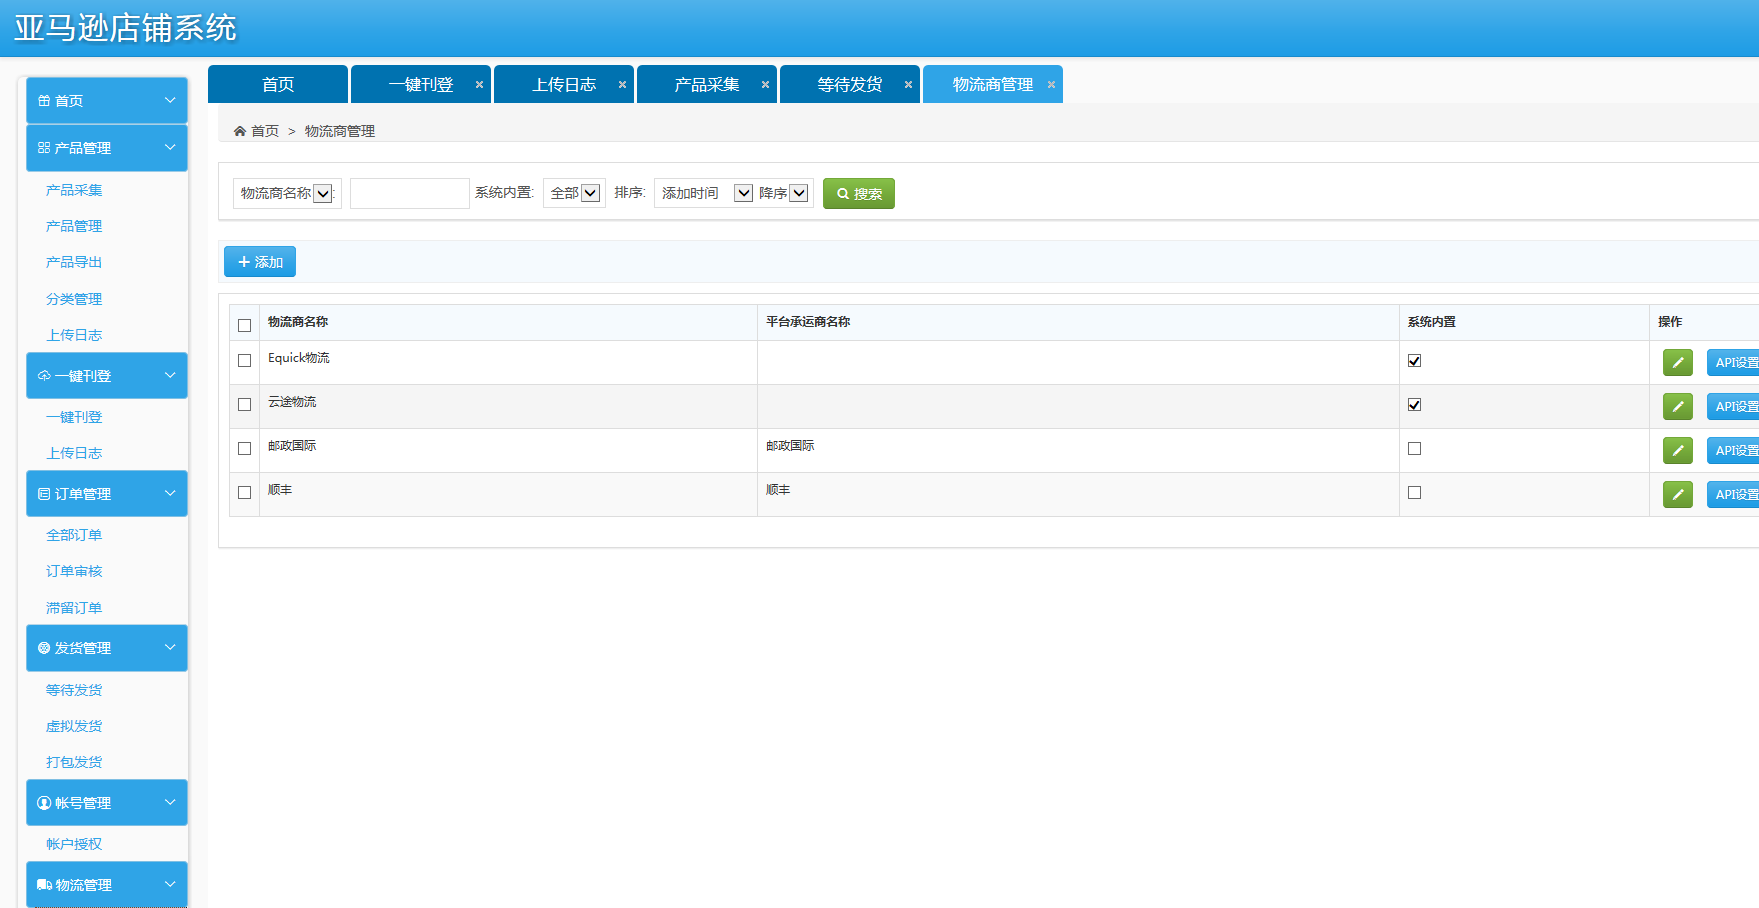Click the green edit pencil for Equick物流
Viewport: 1759px width, 908px height.
click(x=1677, y=362)
